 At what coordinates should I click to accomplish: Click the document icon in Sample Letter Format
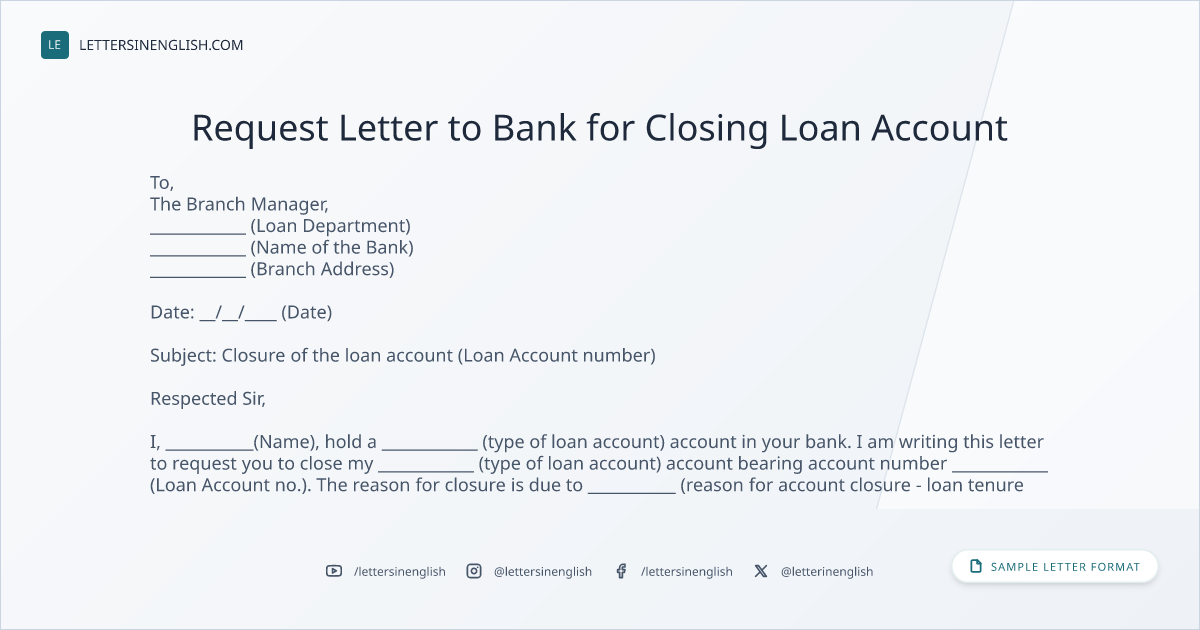(976, 566)
